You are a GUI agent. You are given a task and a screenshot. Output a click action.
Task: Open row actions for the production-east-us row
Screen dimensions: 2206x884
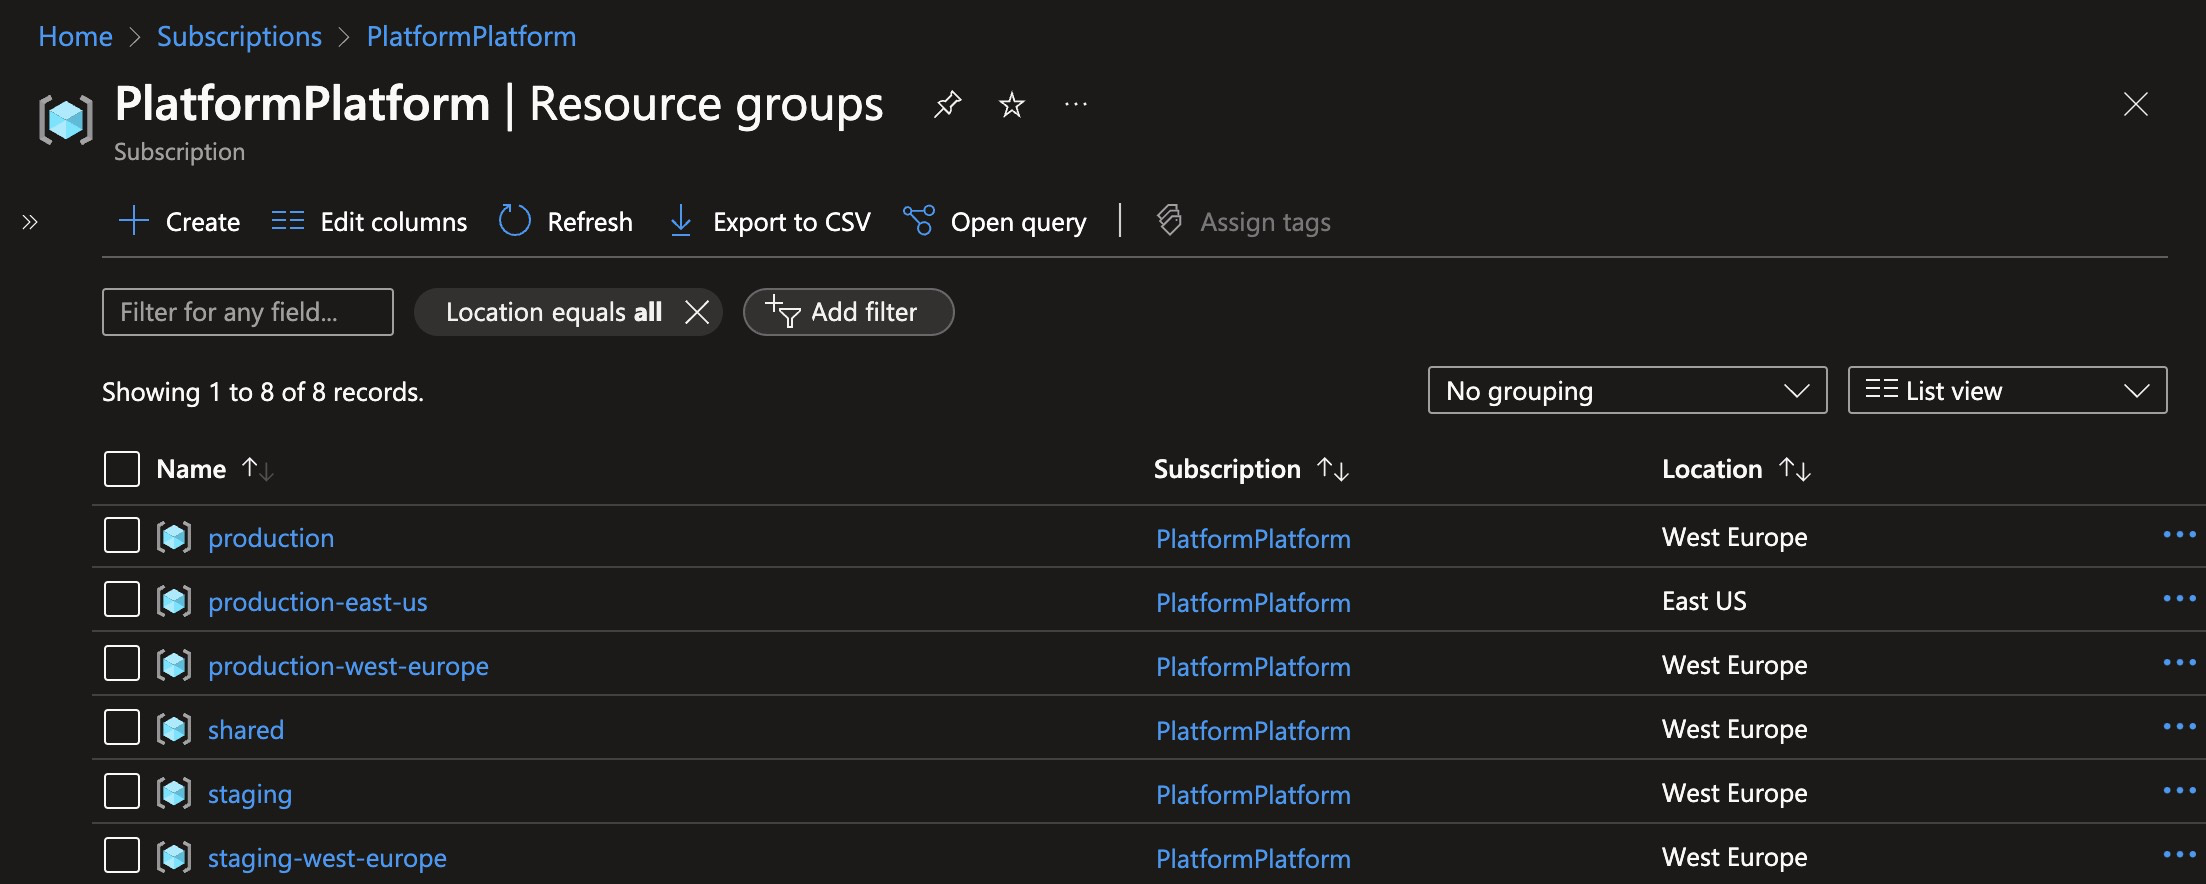(x=2179, y=599)
